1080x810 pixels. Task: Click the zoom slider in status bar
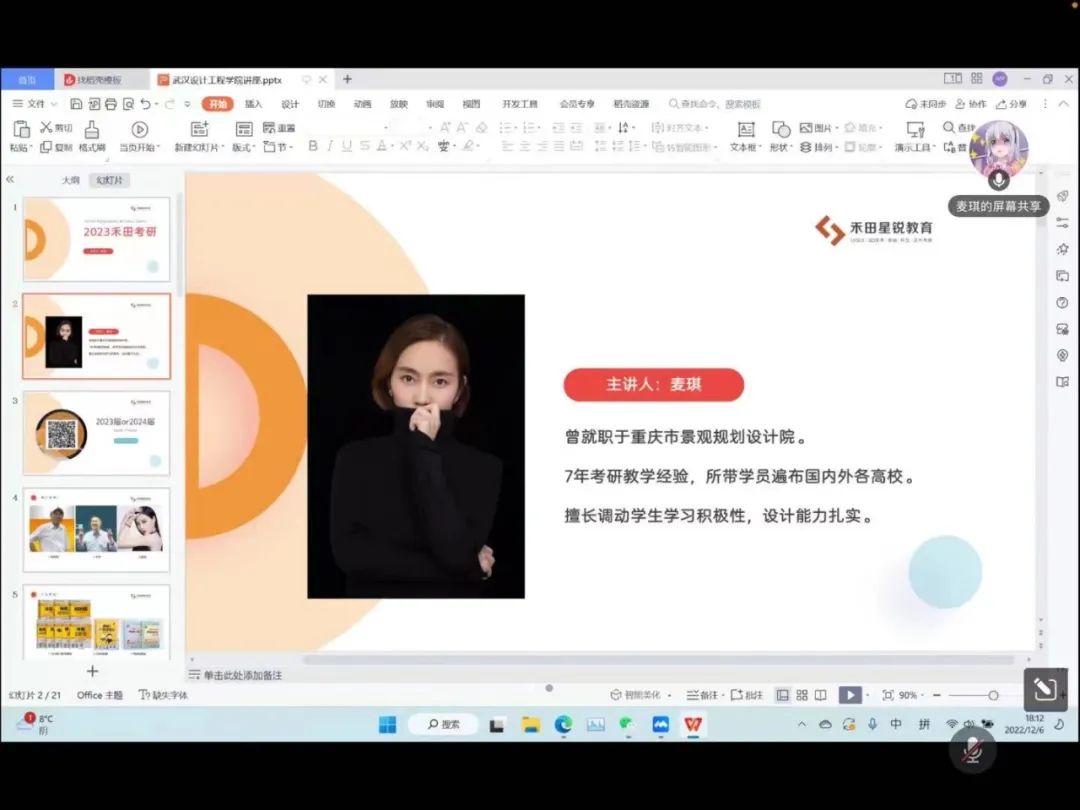tap(992, 695)
